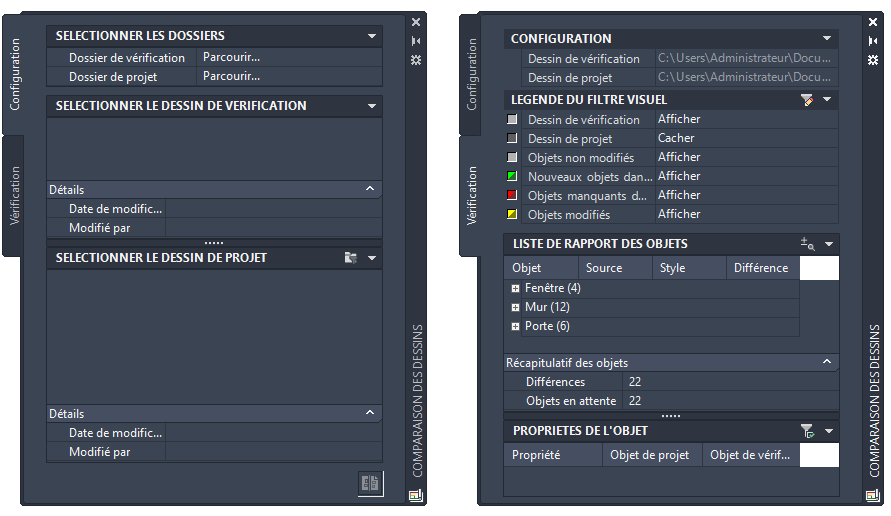Click the compare drawings button at bottom of left panel
This screenshot has width=891, height=516.
pos(370,483)
